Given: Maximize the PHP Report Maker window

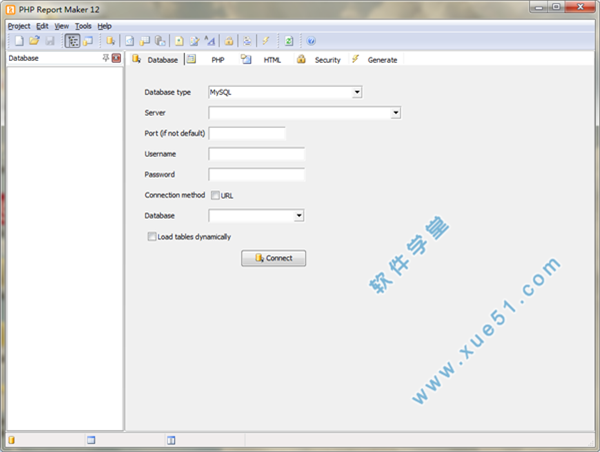Looking at the screenshot, I should coord(556,7).
